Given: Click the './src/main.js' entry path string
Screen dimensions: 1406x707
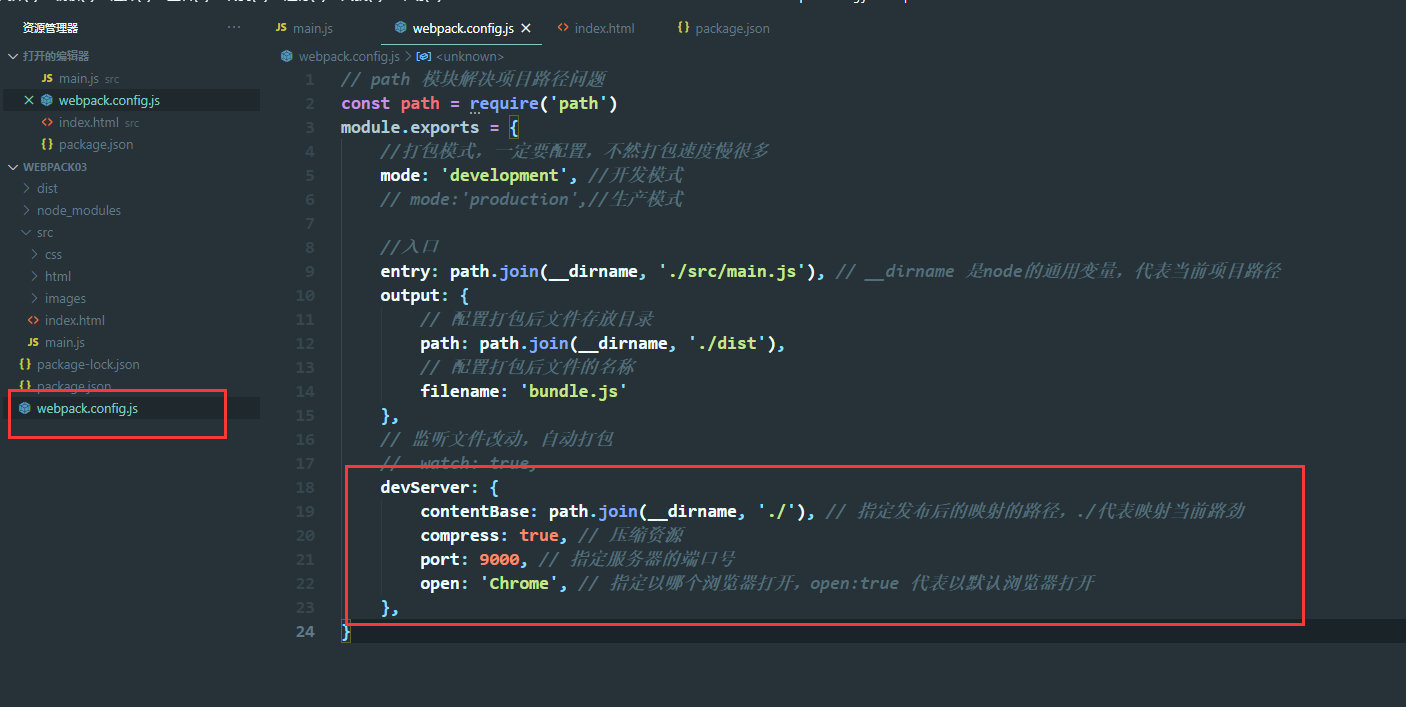Looking at the screenshot, I should [734, 271].
